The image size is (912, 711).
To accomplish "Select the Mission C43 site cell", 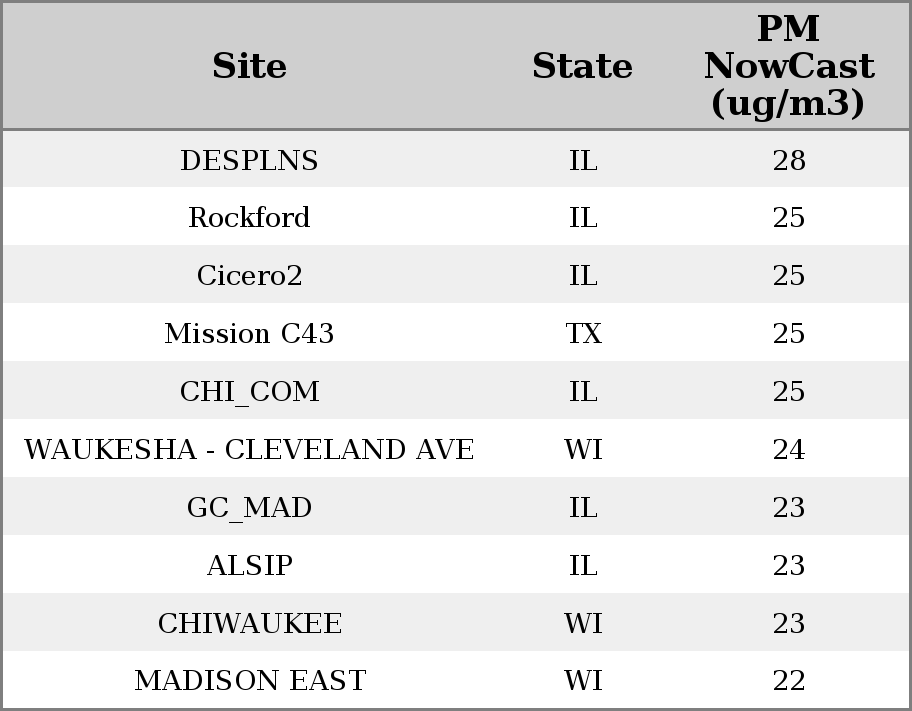I will (x=249, y=334).
